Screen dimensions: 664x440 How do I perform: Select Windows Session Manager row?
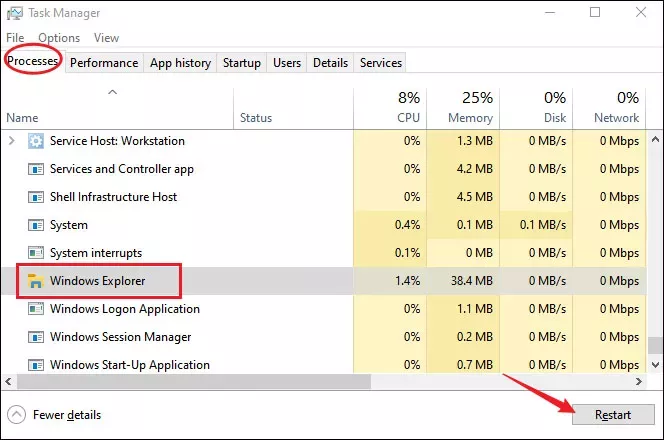point(324,337)
